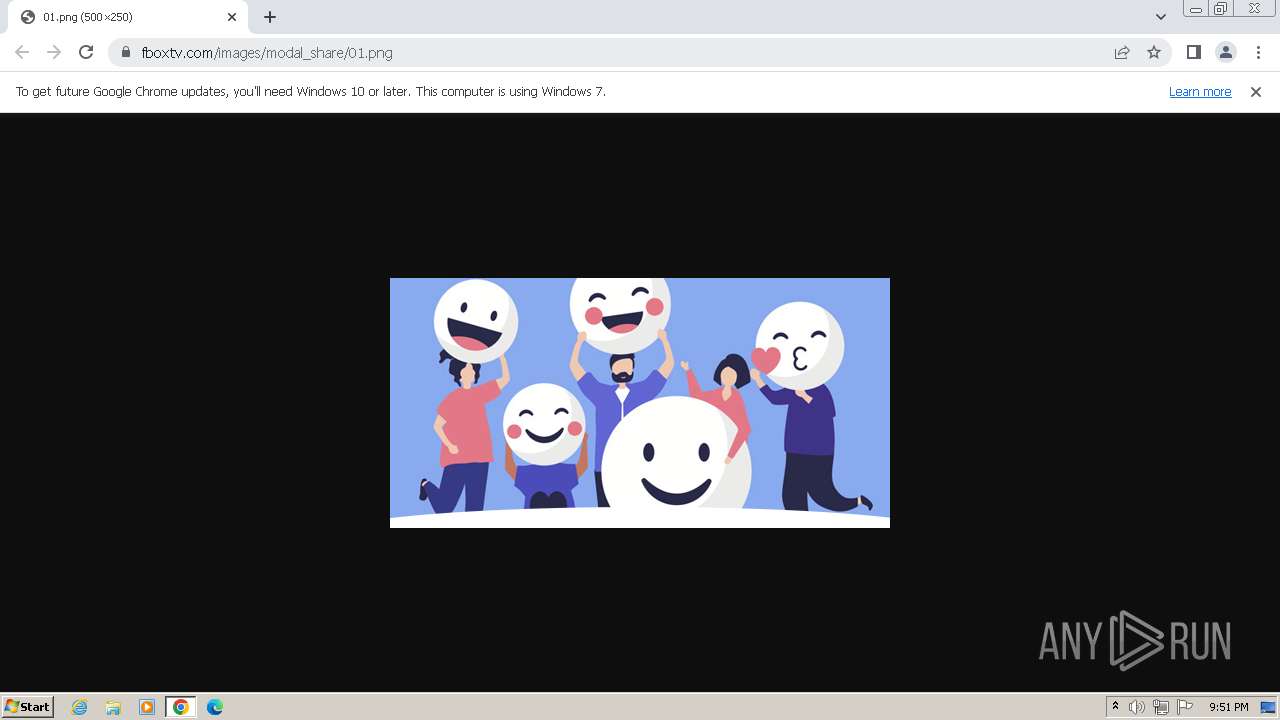The height and width of the screenshot is (720, 1280).
Task: Click the emoji people image
Action: click(640, 403)
